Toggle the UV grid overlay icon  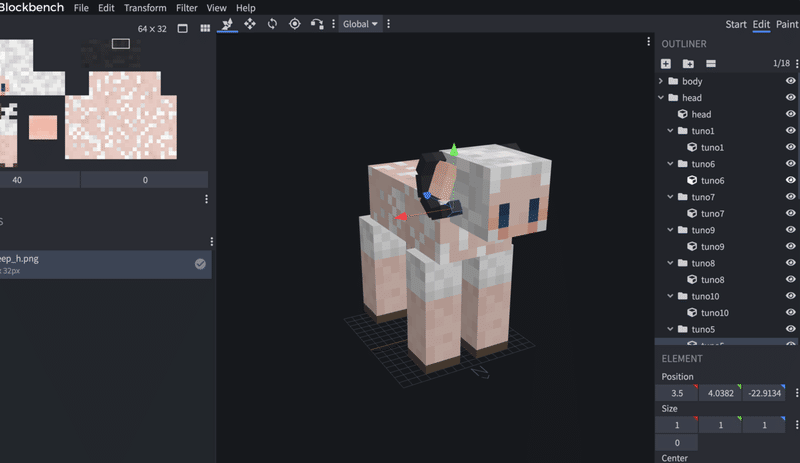click(205, 29)
